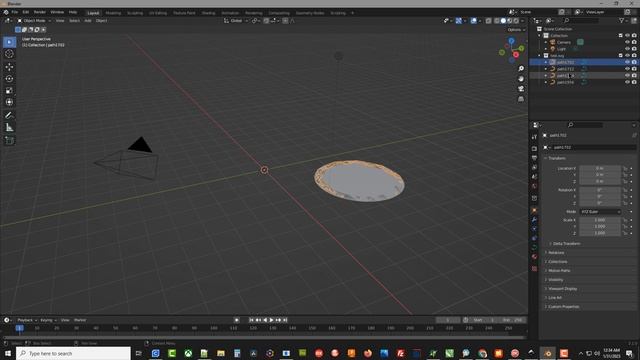
Task: Open the Scene properties tab
Action: click(534, 177)
